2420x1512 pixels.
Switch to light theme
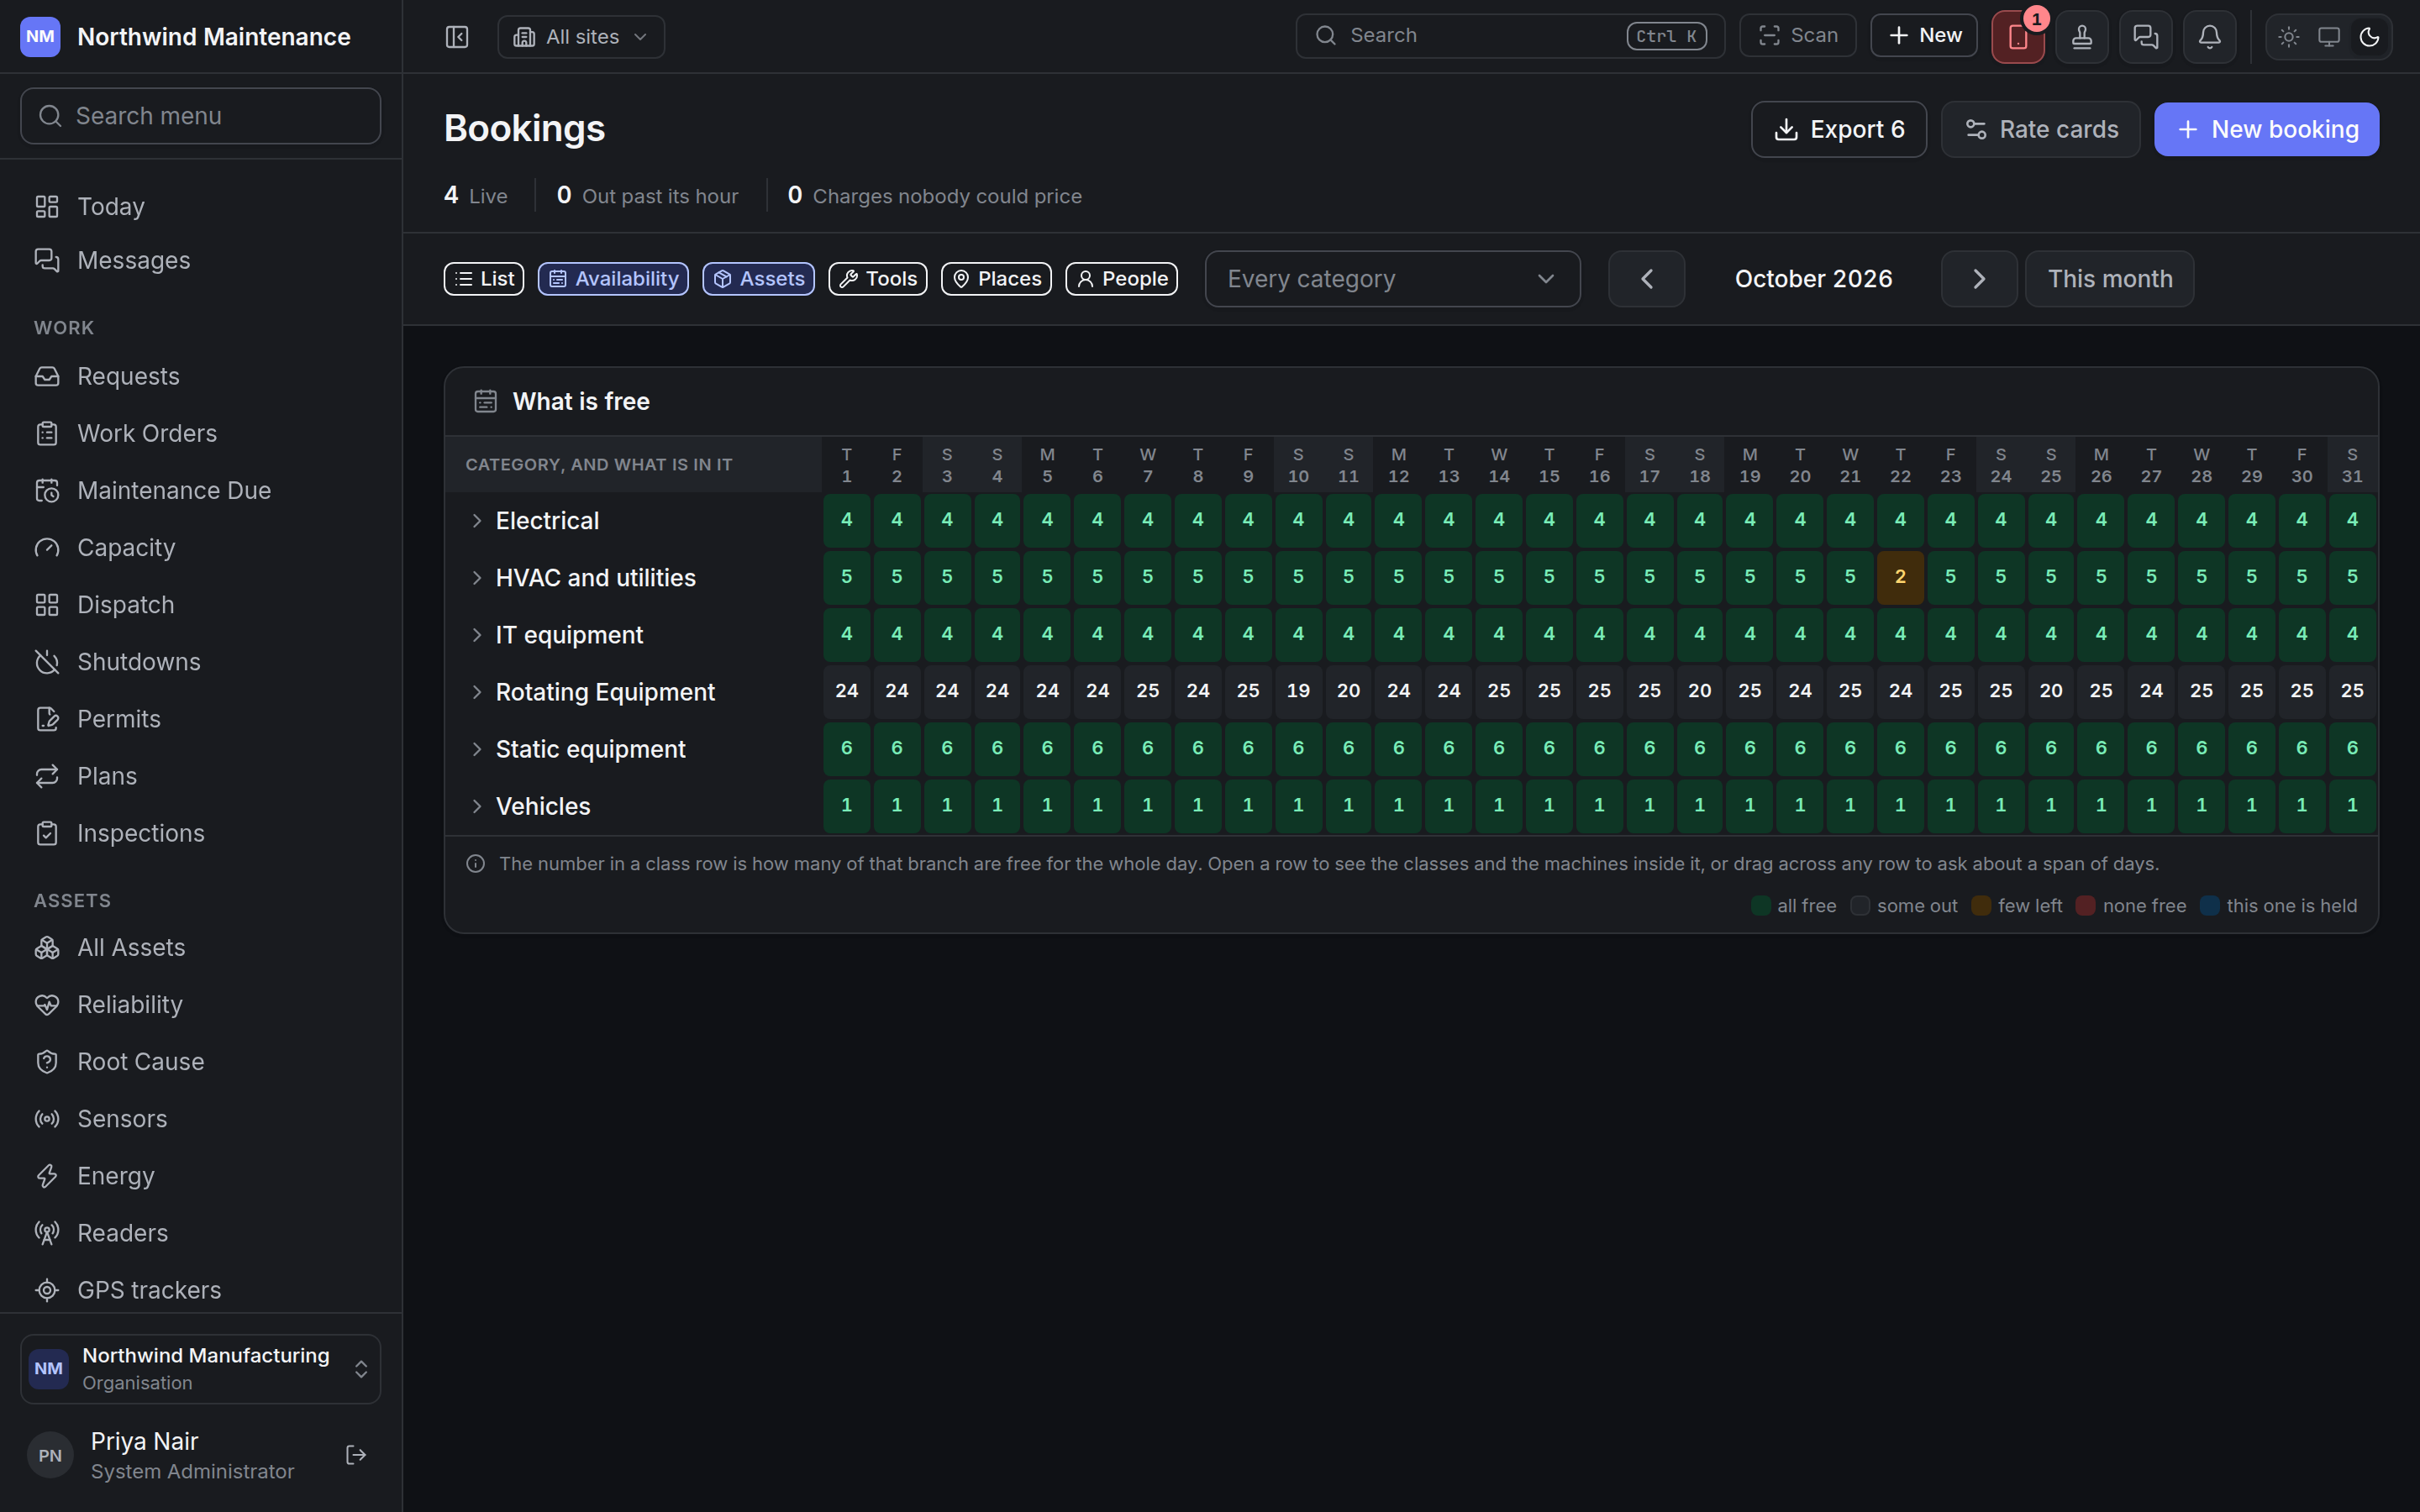2288,37
